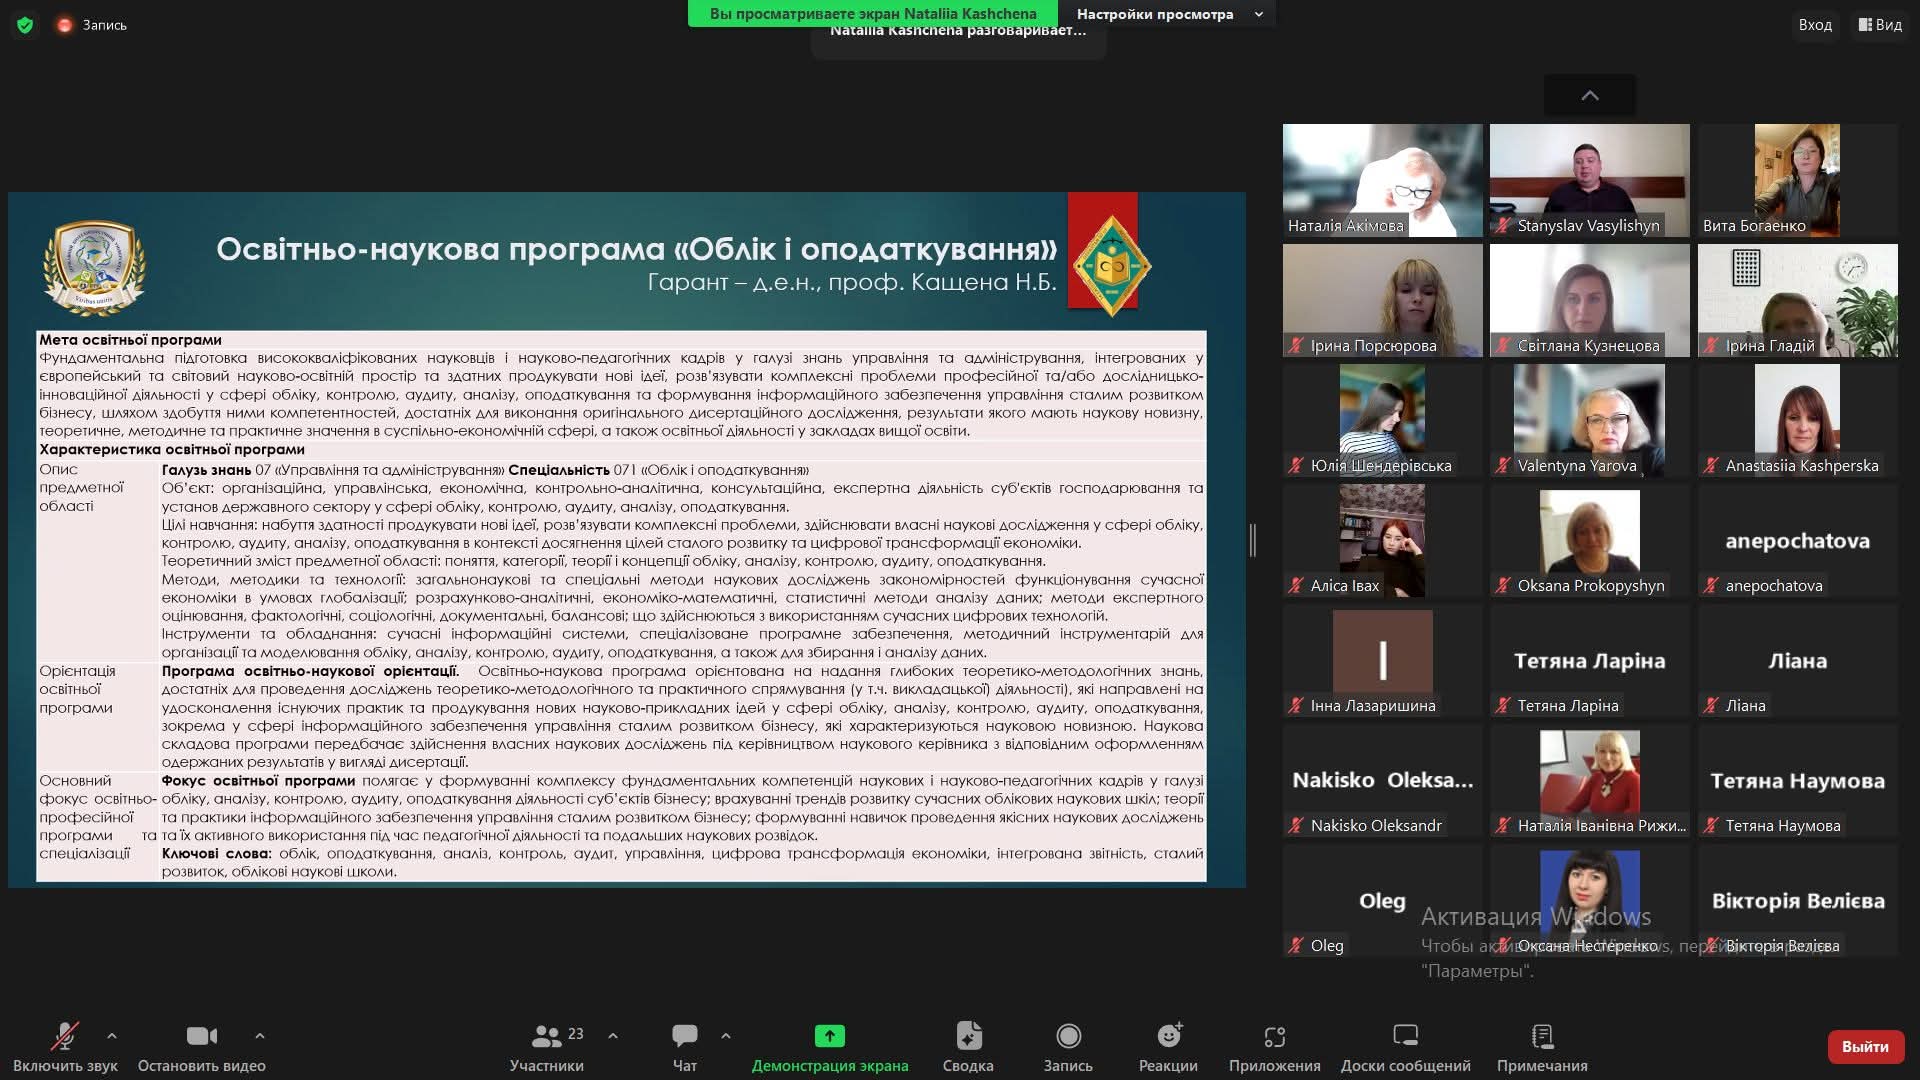Unmute microphone with Включить звук

[x=65, y=1036]
